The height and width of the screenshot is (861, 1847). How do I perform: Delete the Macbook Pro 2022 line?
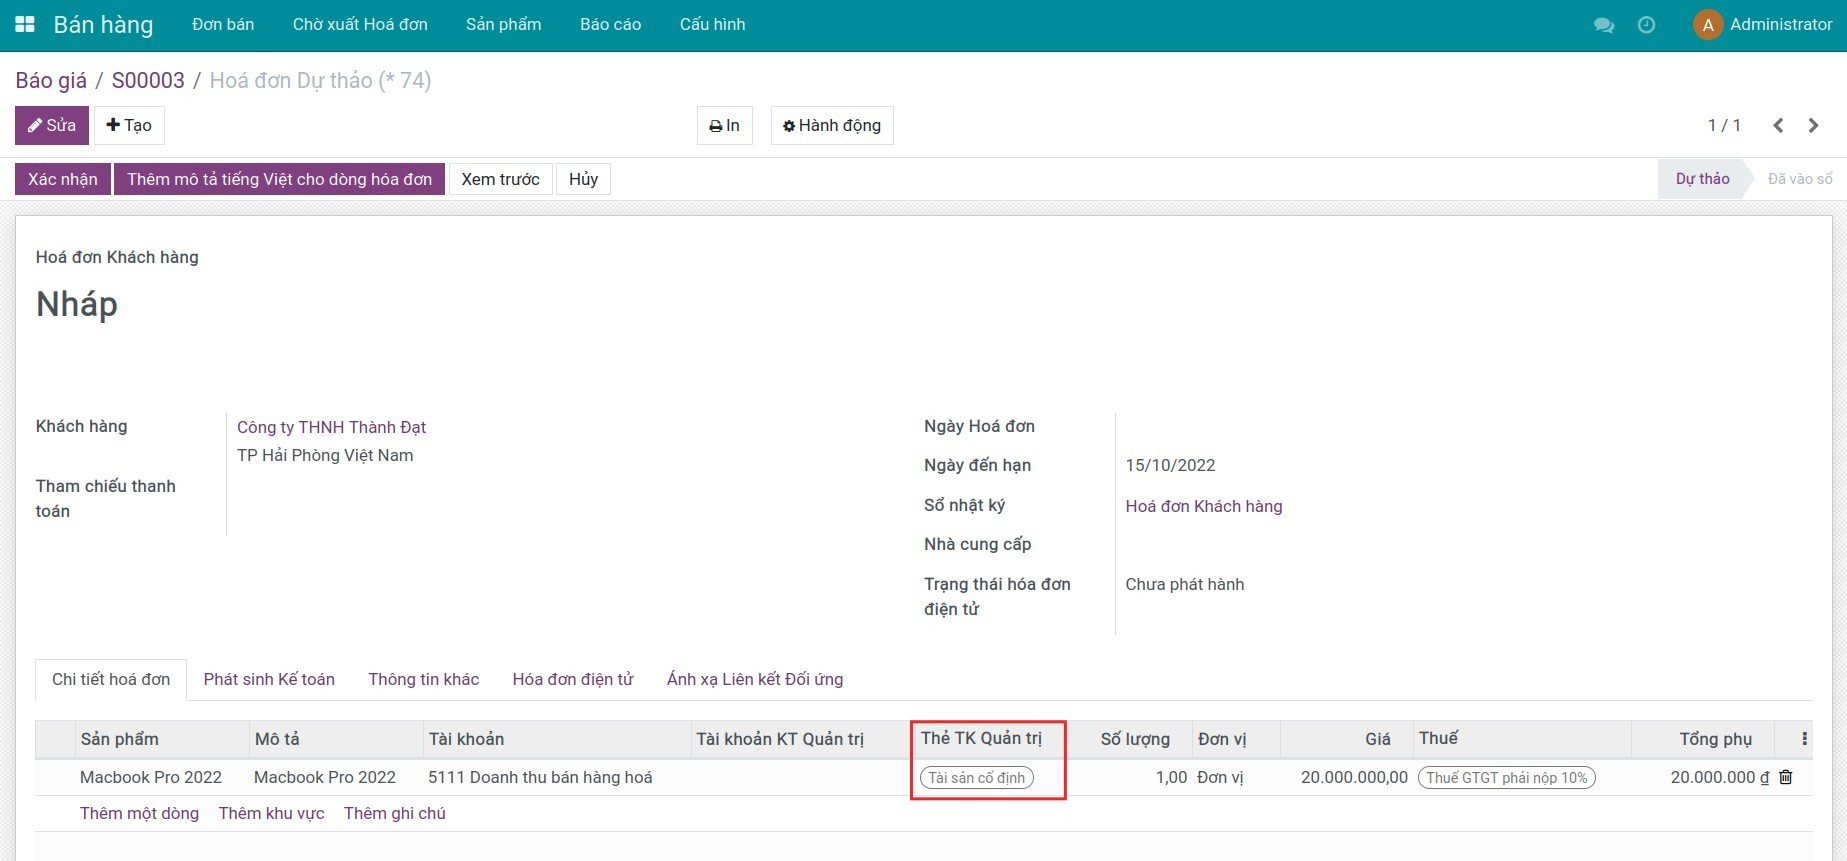(x=1786, y=777)
